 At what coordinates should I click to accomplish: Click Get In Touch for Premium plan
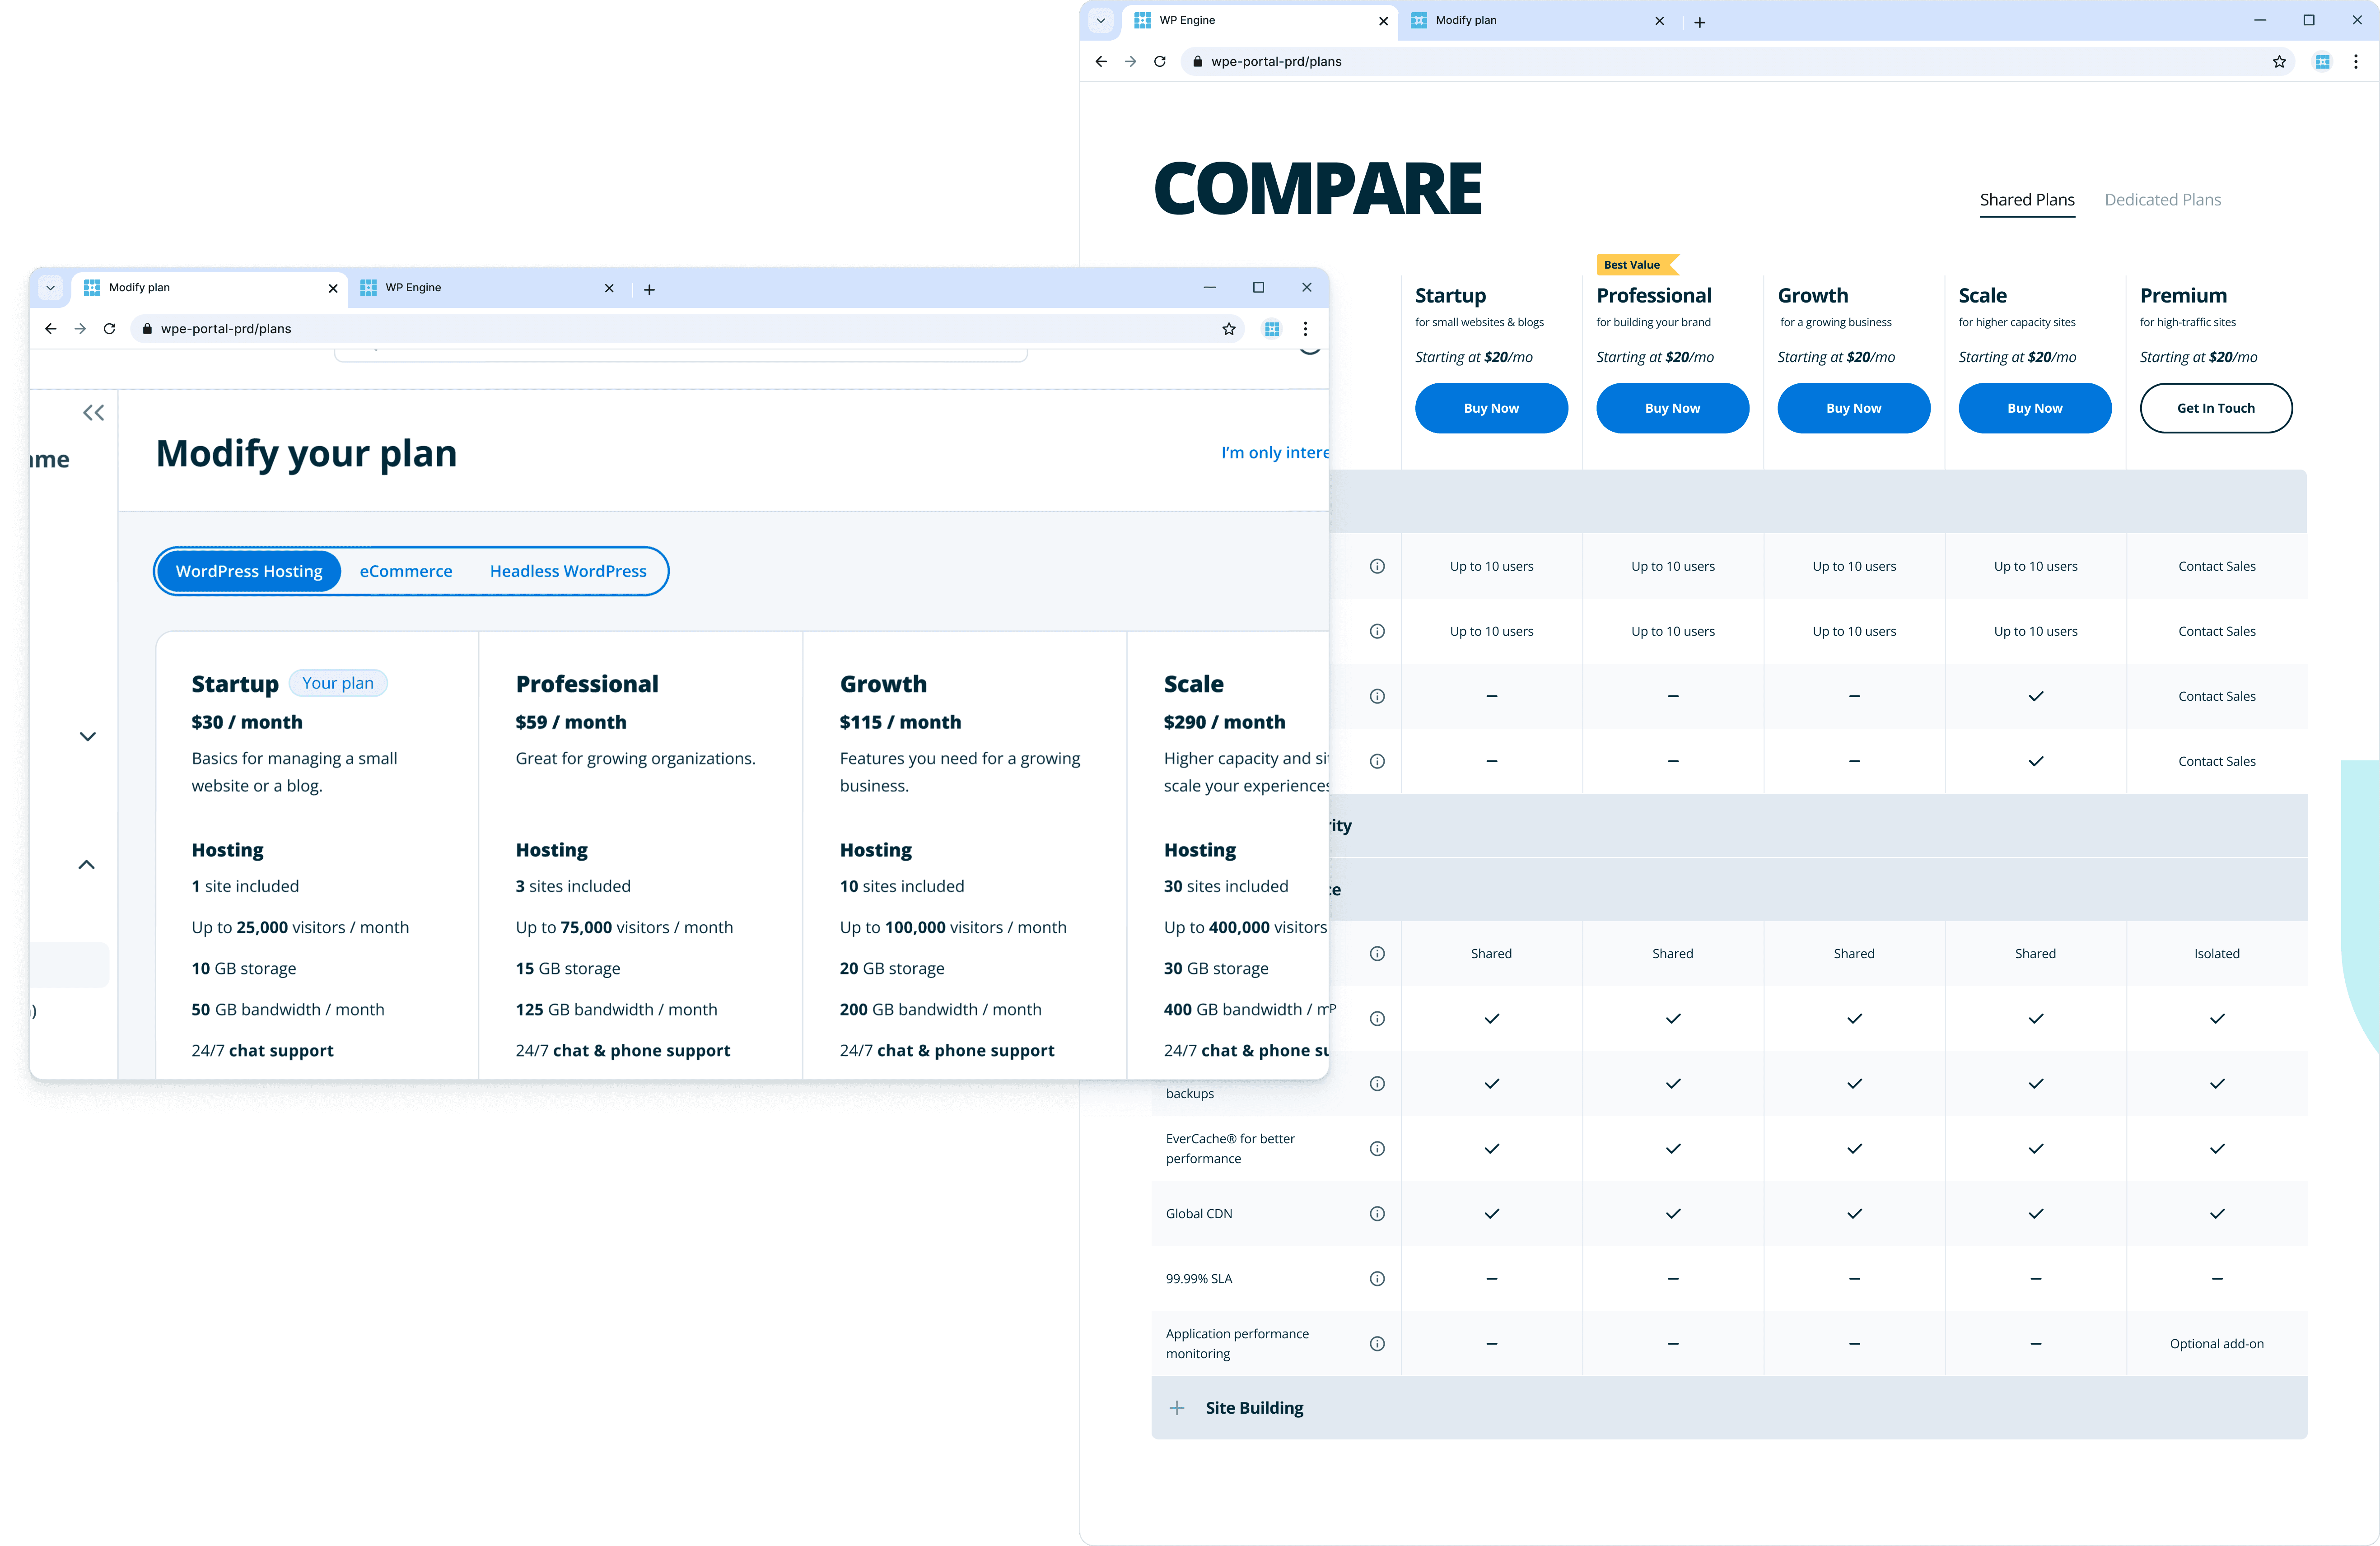tap(2215, 408)
